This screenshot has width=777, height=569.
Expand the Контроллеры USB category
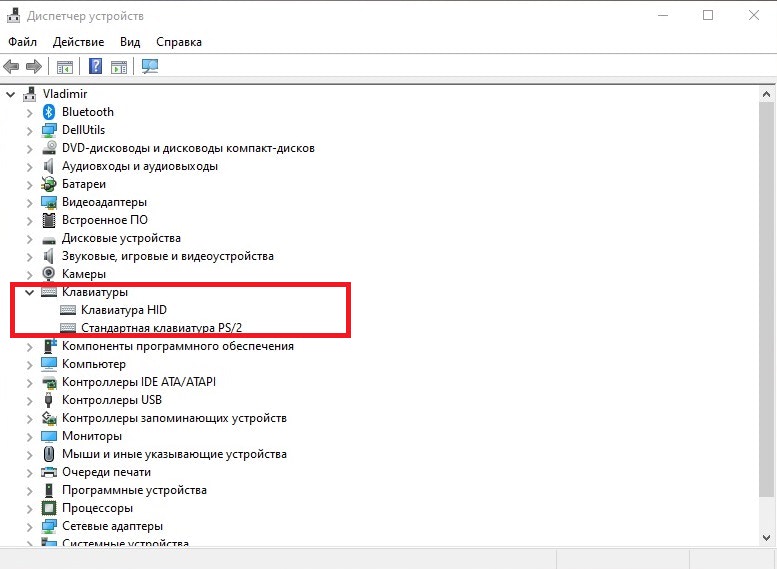29,400
